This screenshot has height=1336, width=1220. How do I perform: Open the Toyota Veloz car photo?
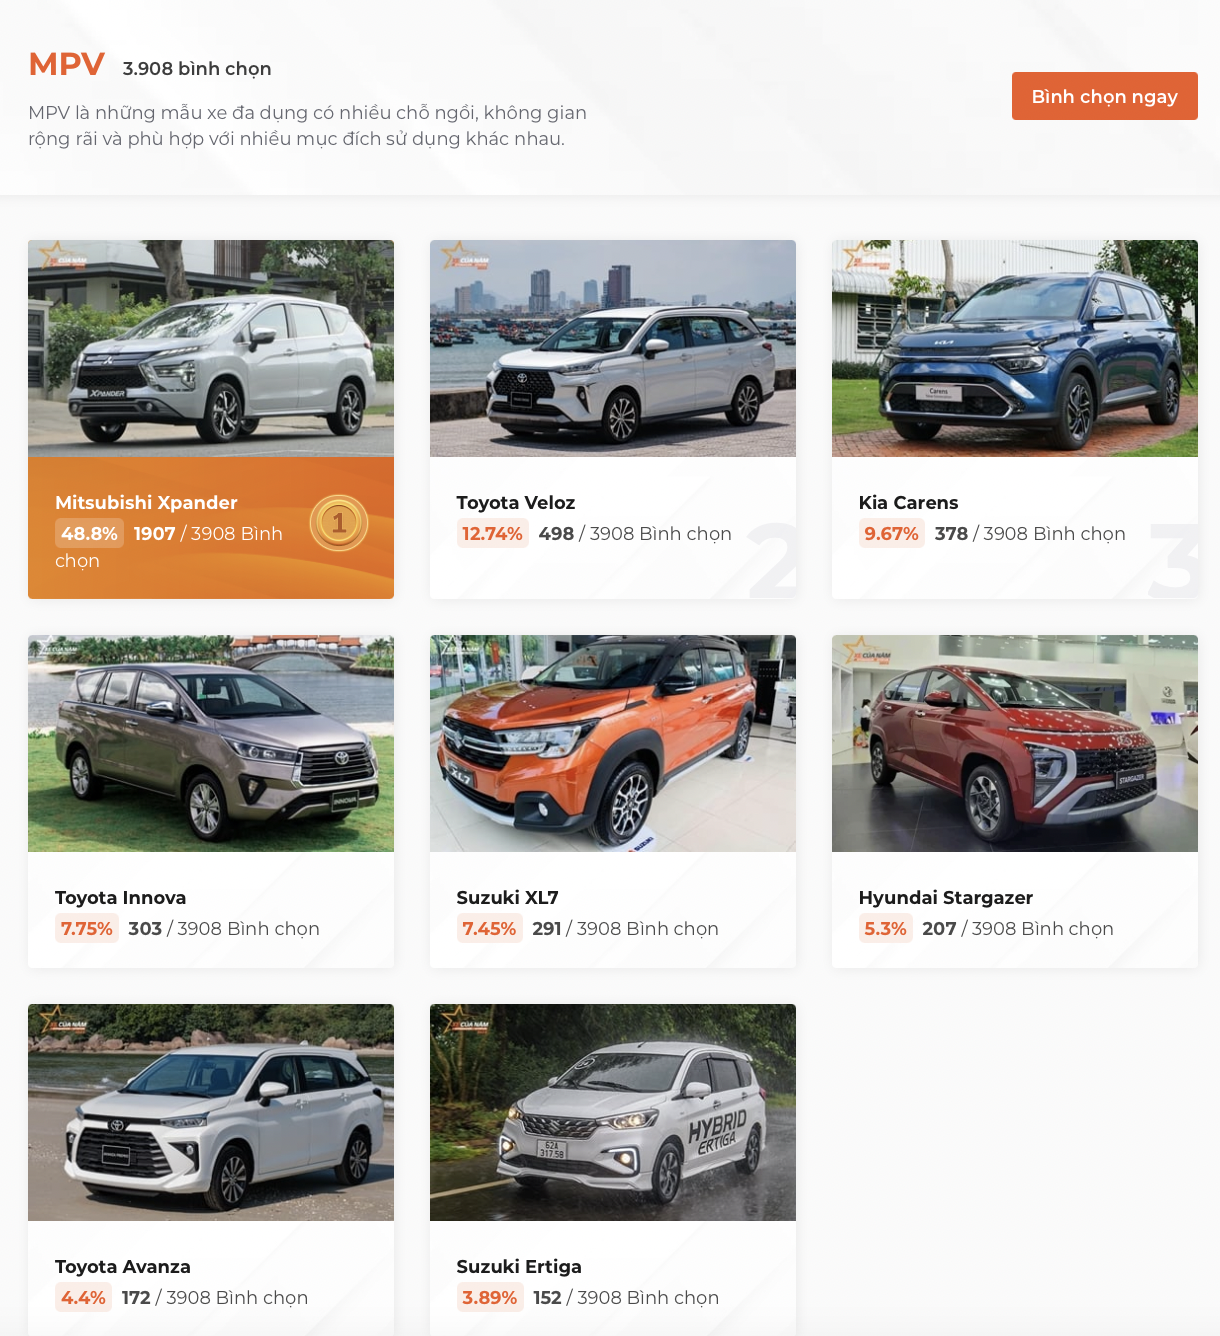[613, 348]
